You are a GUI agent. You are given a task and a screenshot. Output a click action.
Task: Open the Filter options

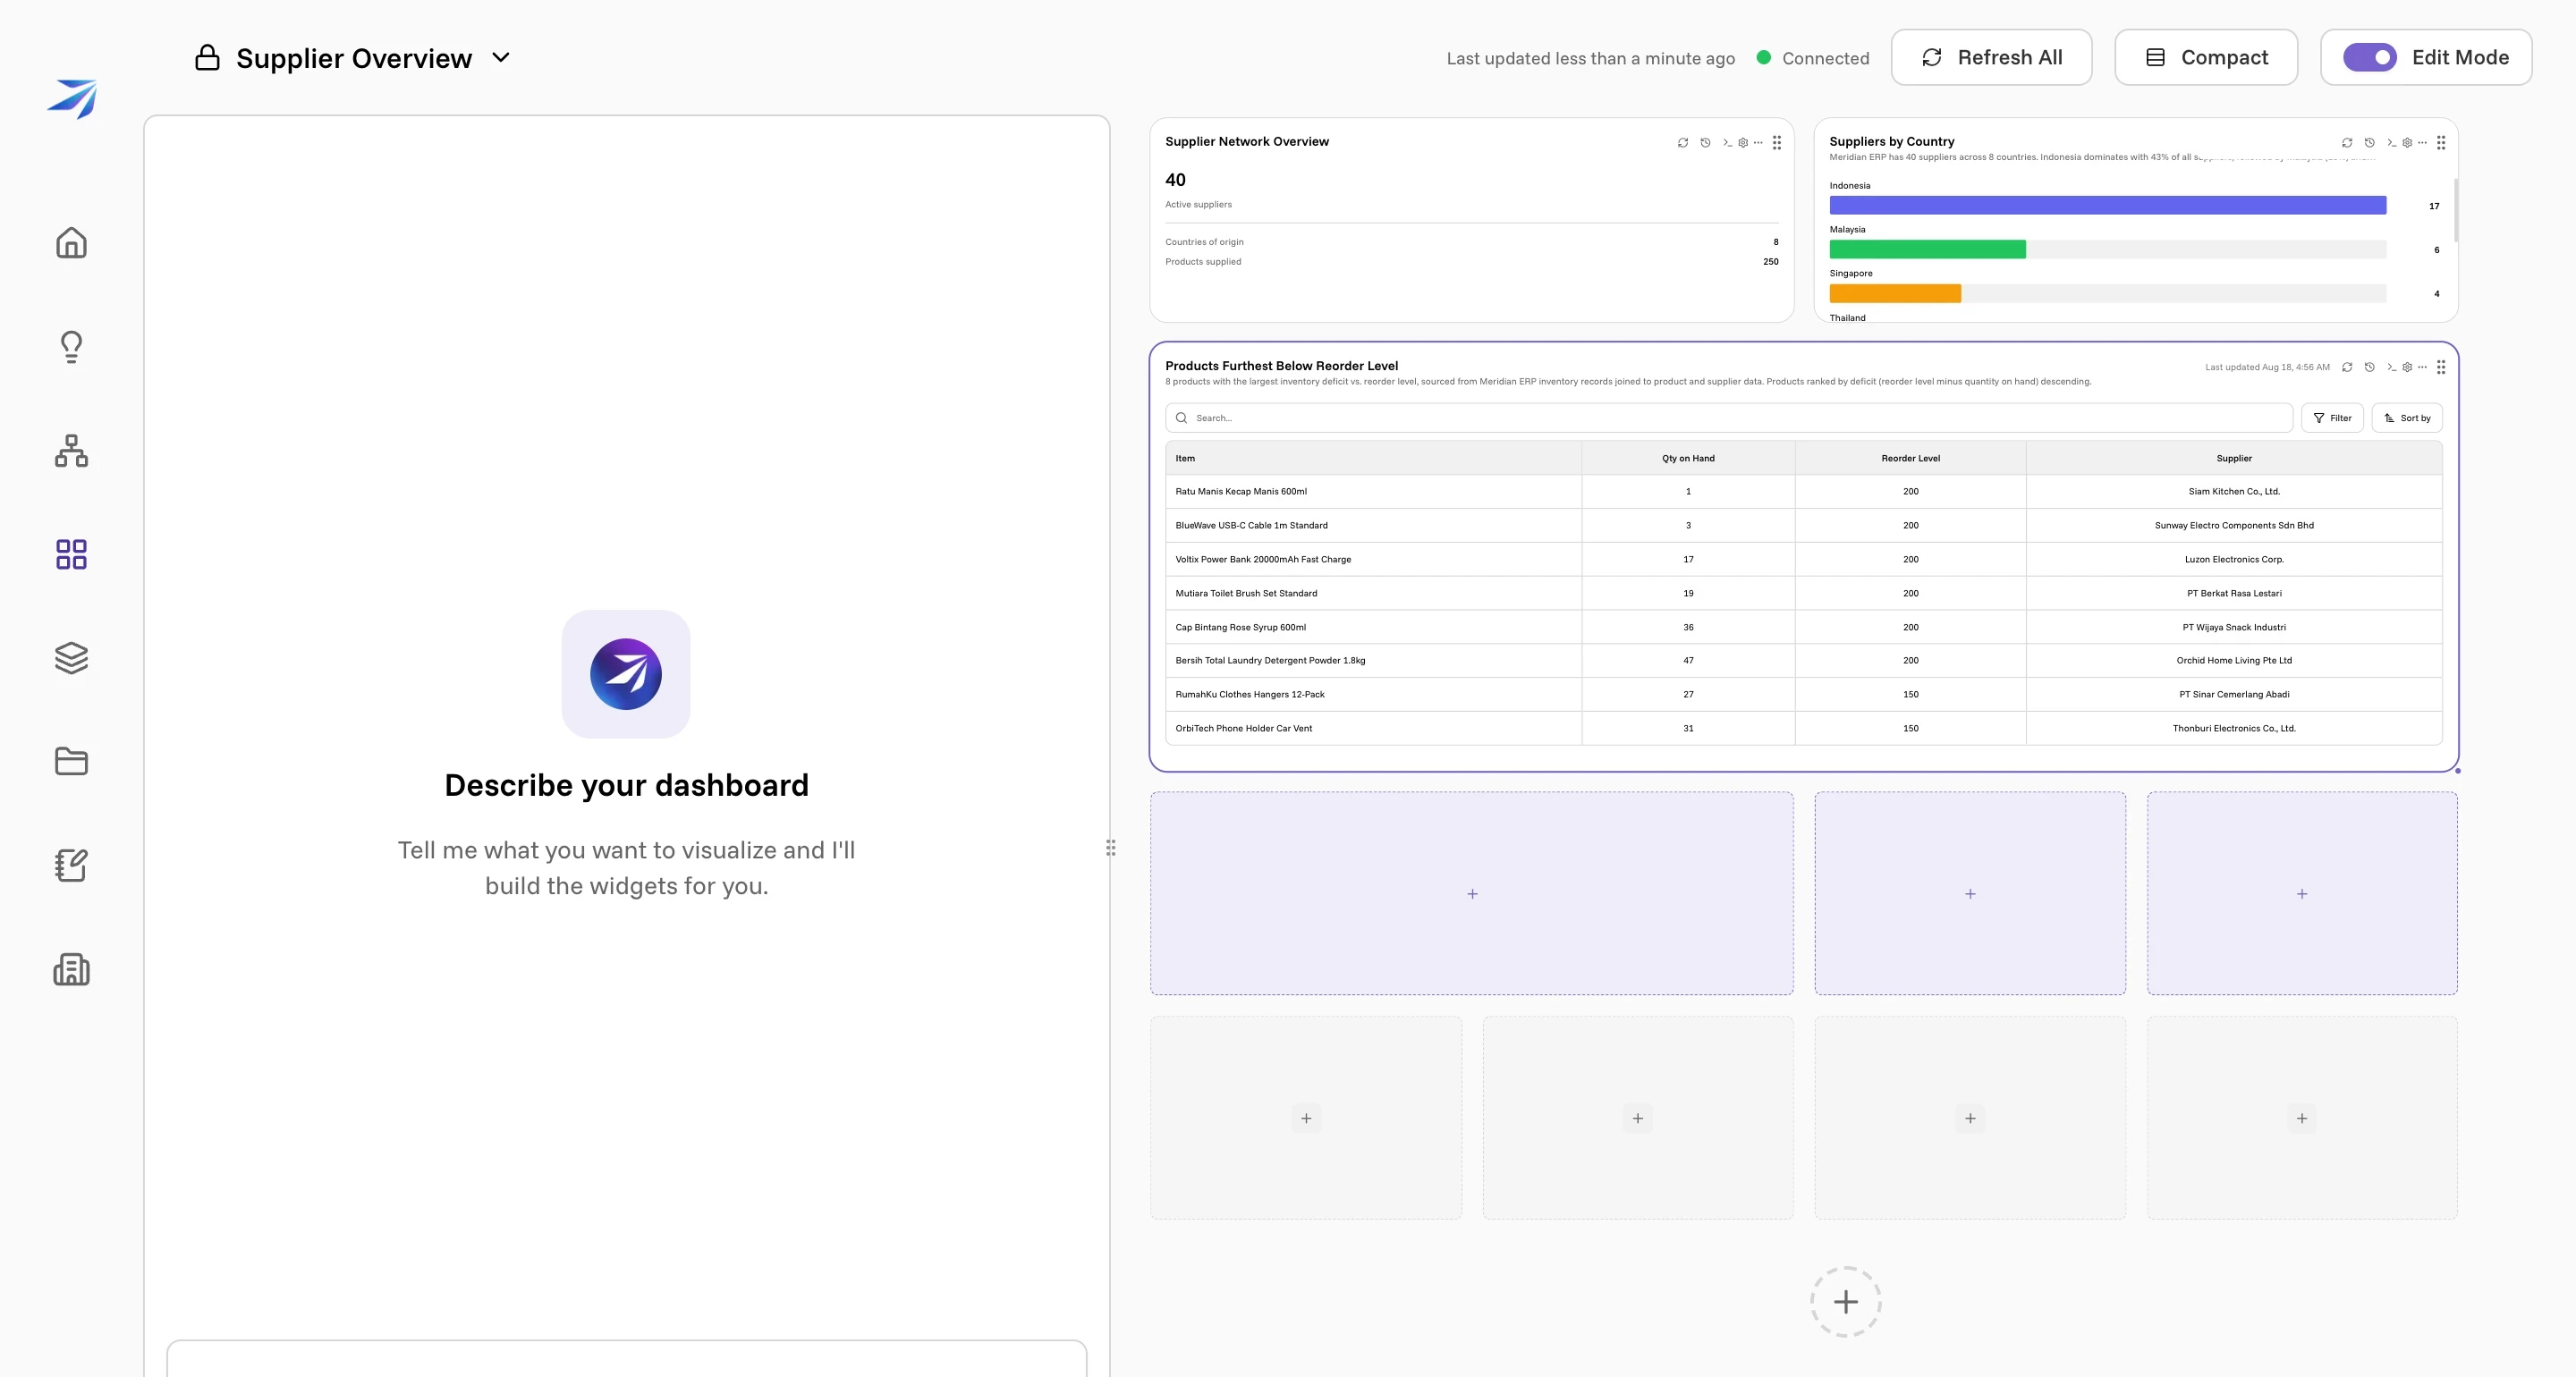(x=2332, y=418)
